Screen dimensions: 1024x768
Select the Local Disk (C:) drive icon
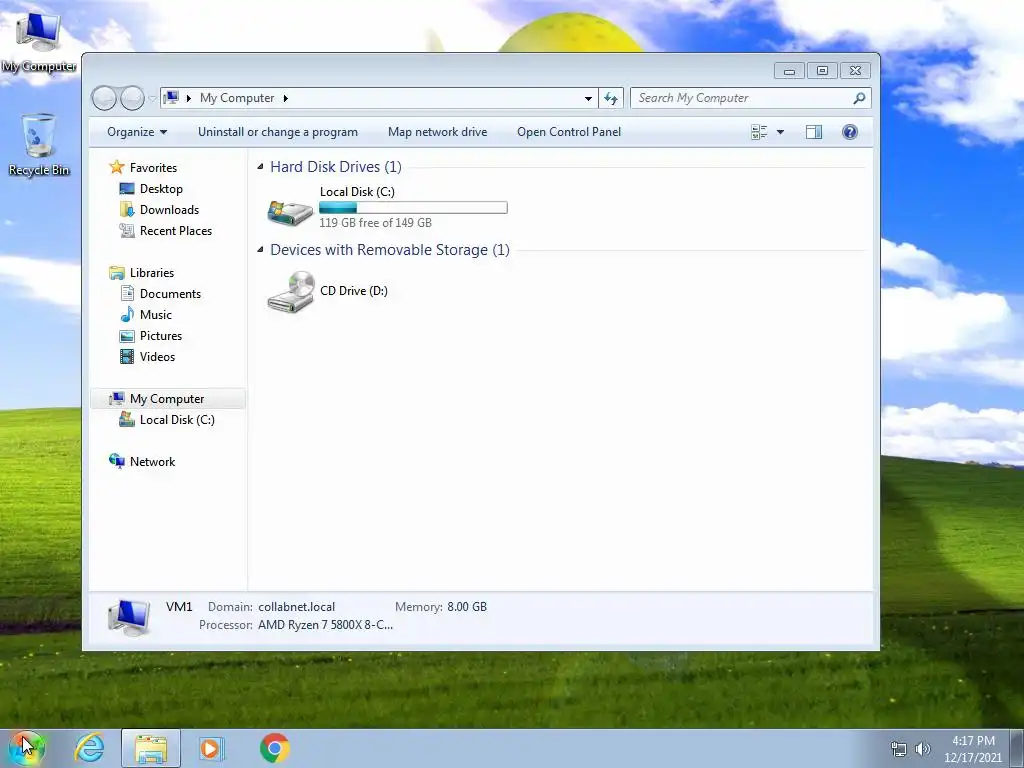tap(290, 212)
